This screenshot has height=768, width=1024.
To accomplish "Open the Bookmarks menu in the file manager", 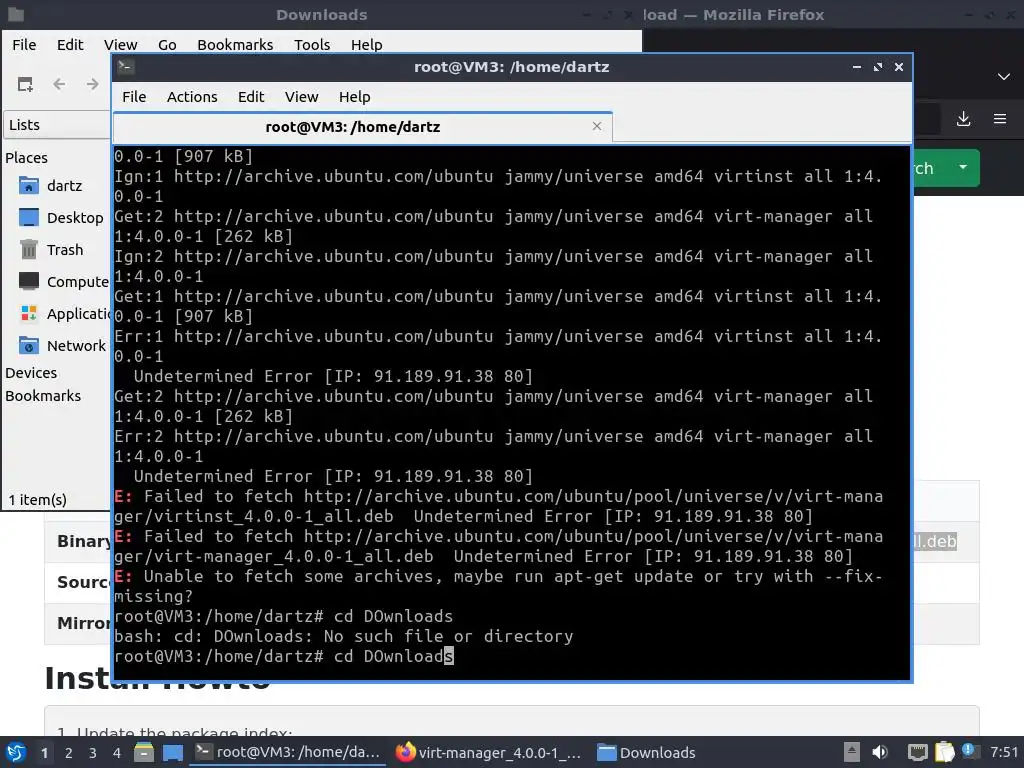I will [x=235, y=44].
